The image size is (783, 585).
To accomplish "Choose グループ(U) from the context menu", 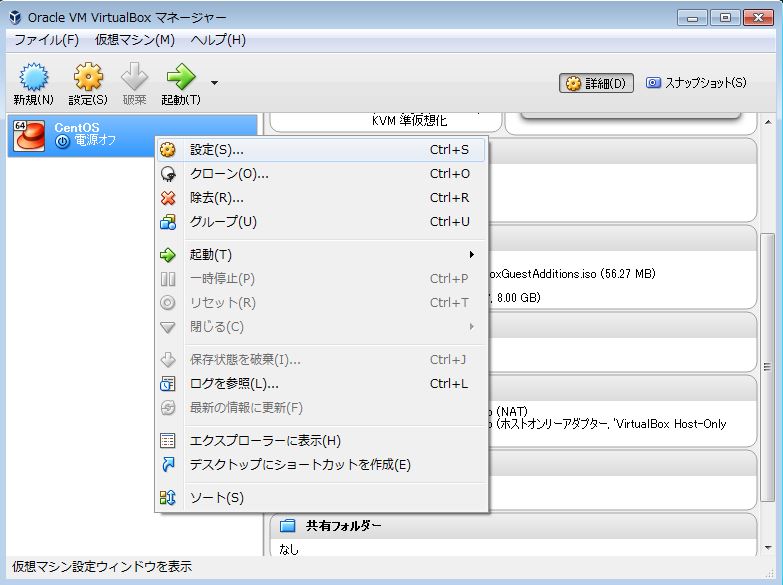I will coord(321,222).
